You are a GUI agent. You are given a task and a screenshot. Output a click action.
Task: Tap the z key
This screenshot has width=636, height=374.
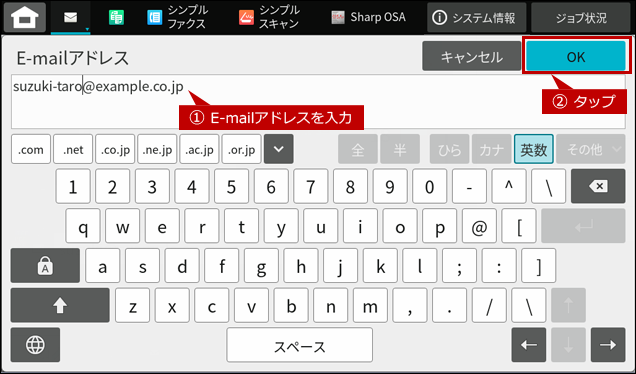coord(132,305)
